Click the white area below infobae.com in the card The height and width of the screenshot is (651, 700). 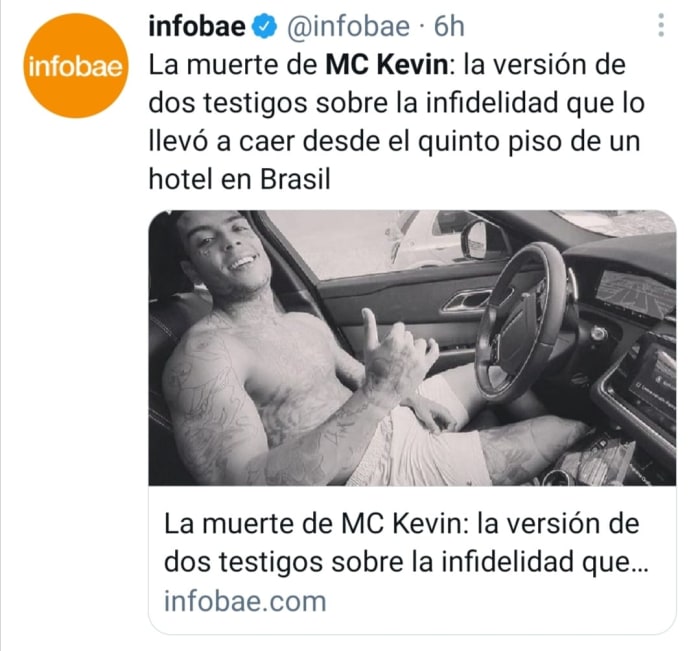coord(412,624)
